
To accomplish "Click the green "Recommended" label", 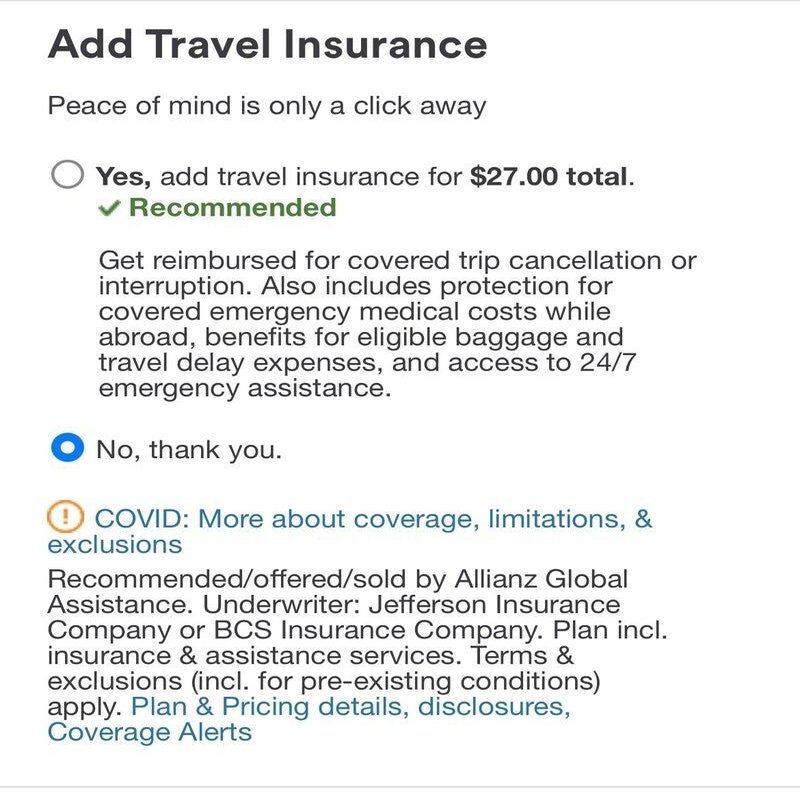I will tap(232, 208).
